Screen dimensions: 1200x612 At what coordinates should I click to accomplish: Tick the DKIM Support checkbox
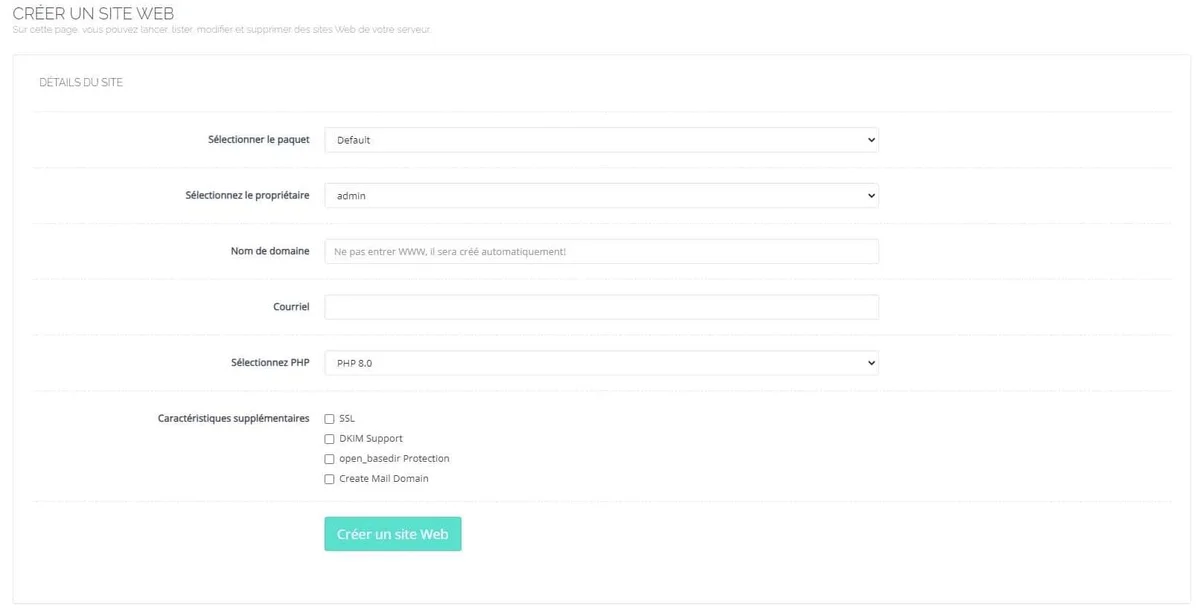[x=329, y=439]
